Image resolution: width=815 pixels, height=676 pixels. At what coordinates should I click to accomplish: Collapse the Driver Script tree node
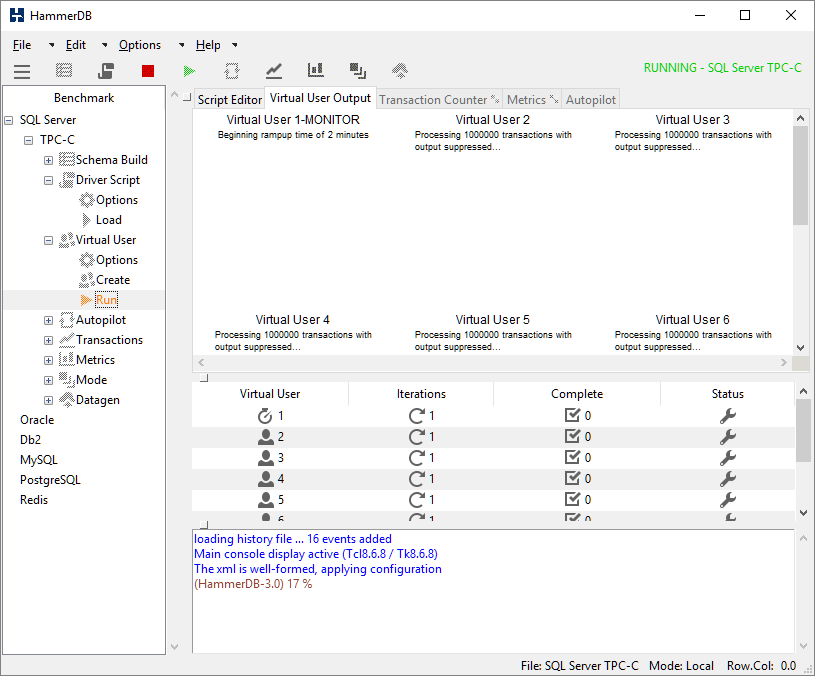(48, 180)
